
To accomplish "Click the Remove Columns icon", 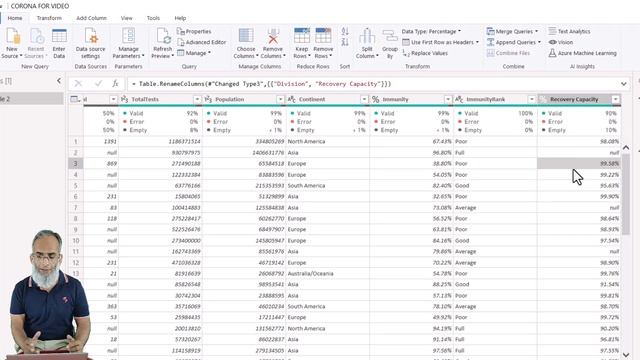I will click(x=273, y=36).
